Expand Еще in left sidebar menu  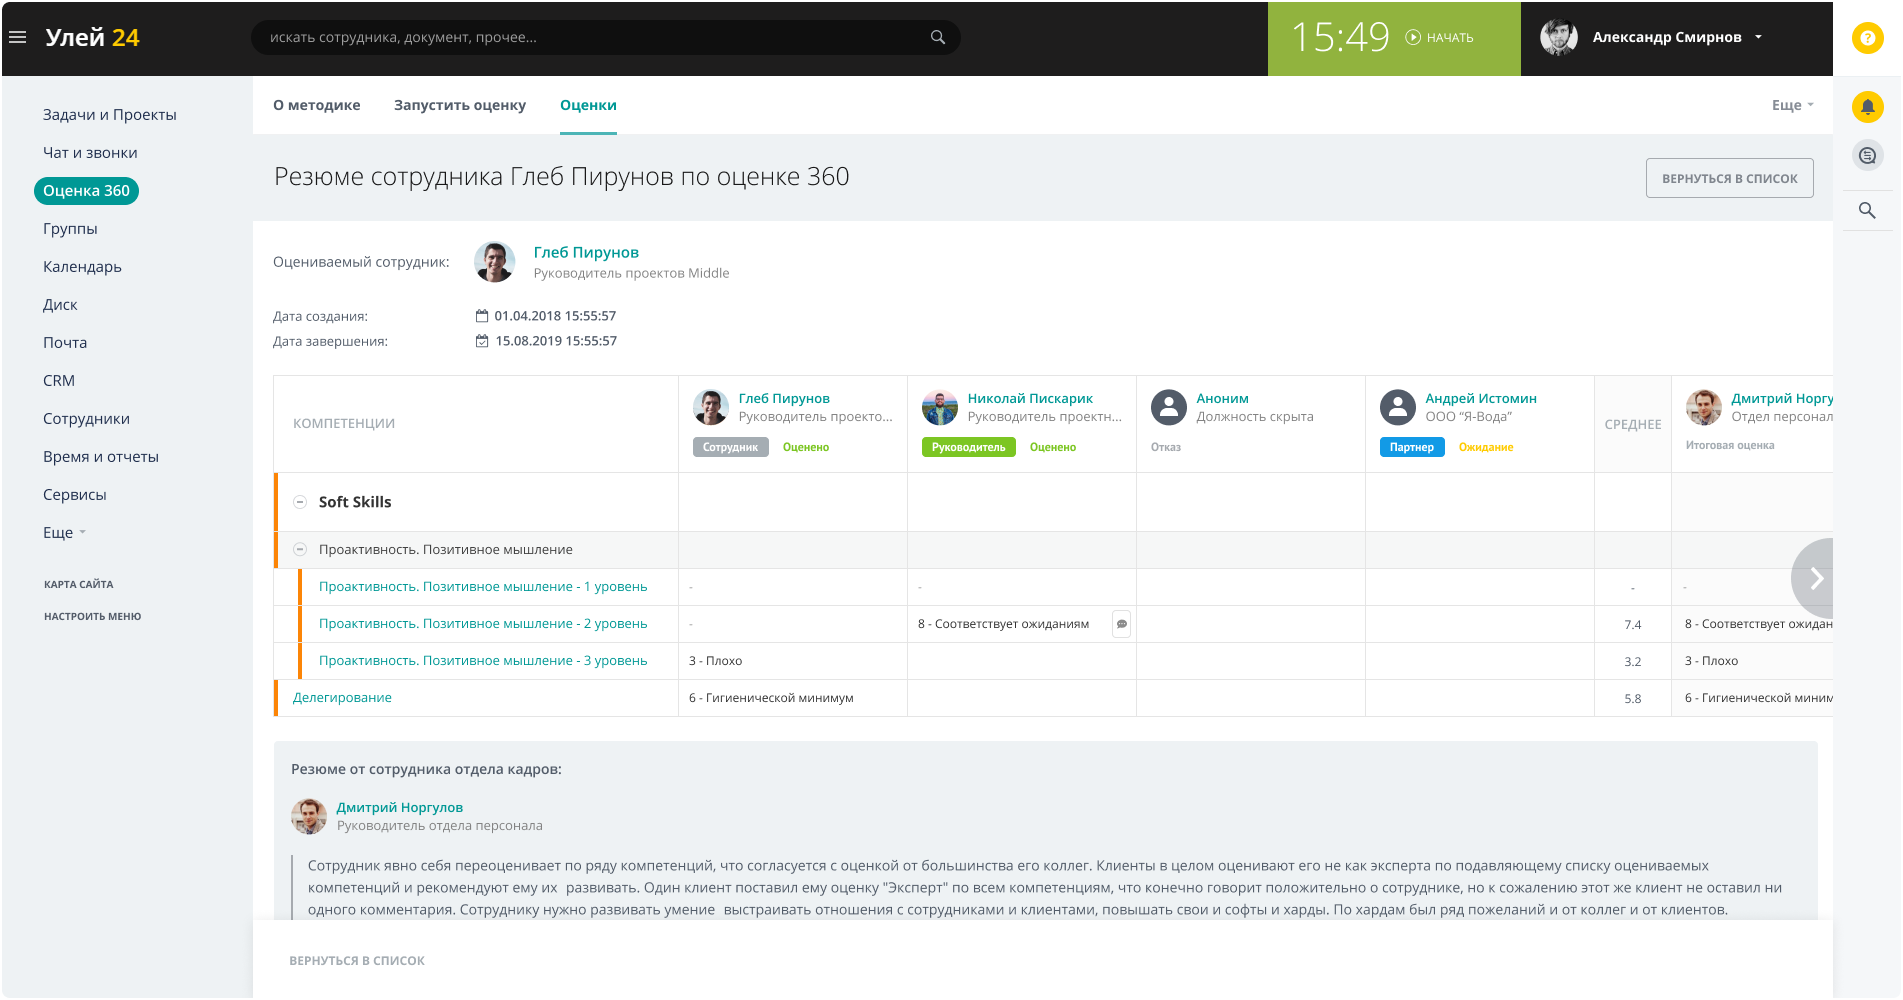(64, 533)
